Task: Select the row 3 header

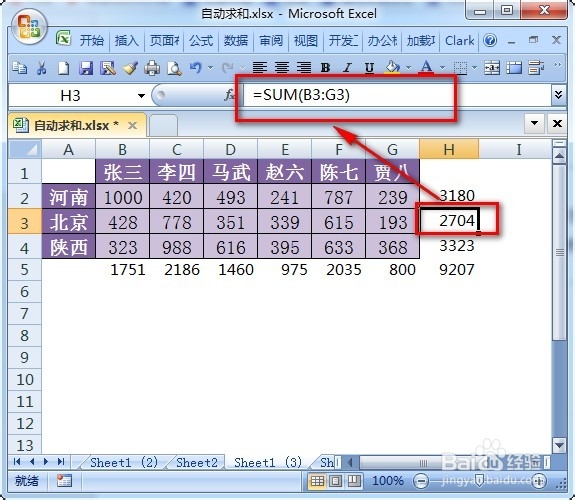Action: (x=25, y=222)
